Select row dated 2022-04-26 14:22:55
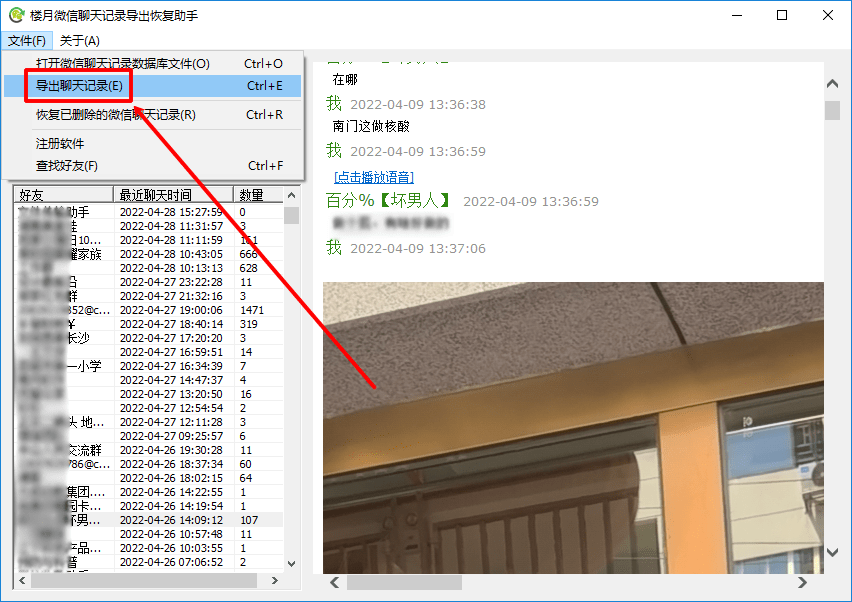This screenshot has width=852, height=602. [x=148, y=492]
